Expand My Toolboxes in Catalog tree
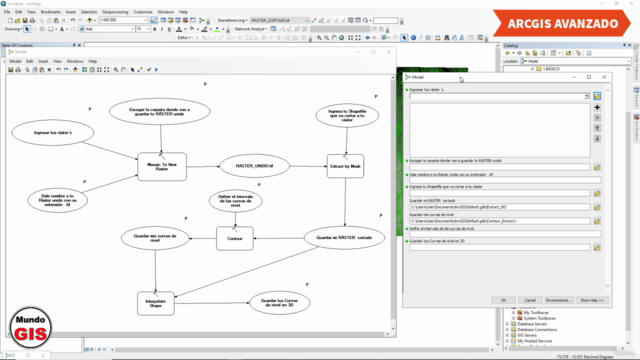 coord(513,313)
